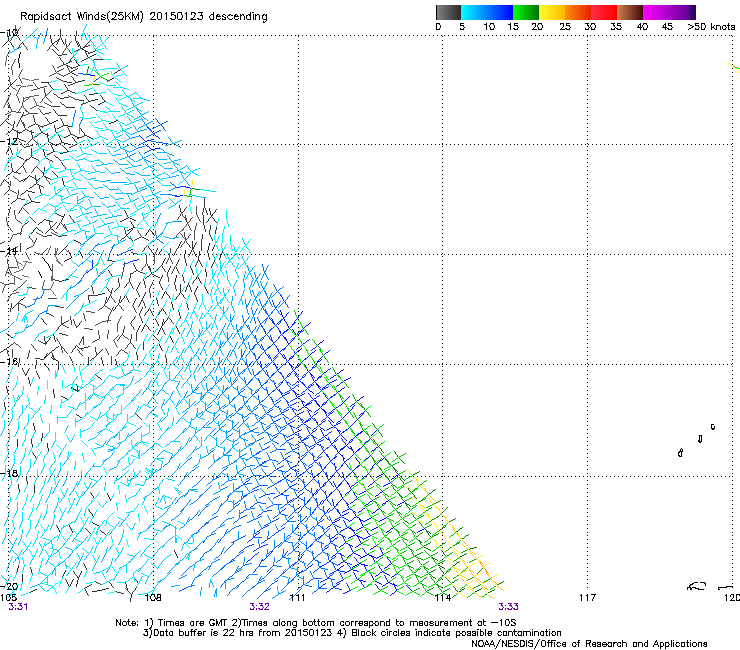The width and height of the screenshot is (740, 650).
Task: Click the 'Rapidscat Winds(25KM) 20150123 descending' title
Action: tap(143, 17)
